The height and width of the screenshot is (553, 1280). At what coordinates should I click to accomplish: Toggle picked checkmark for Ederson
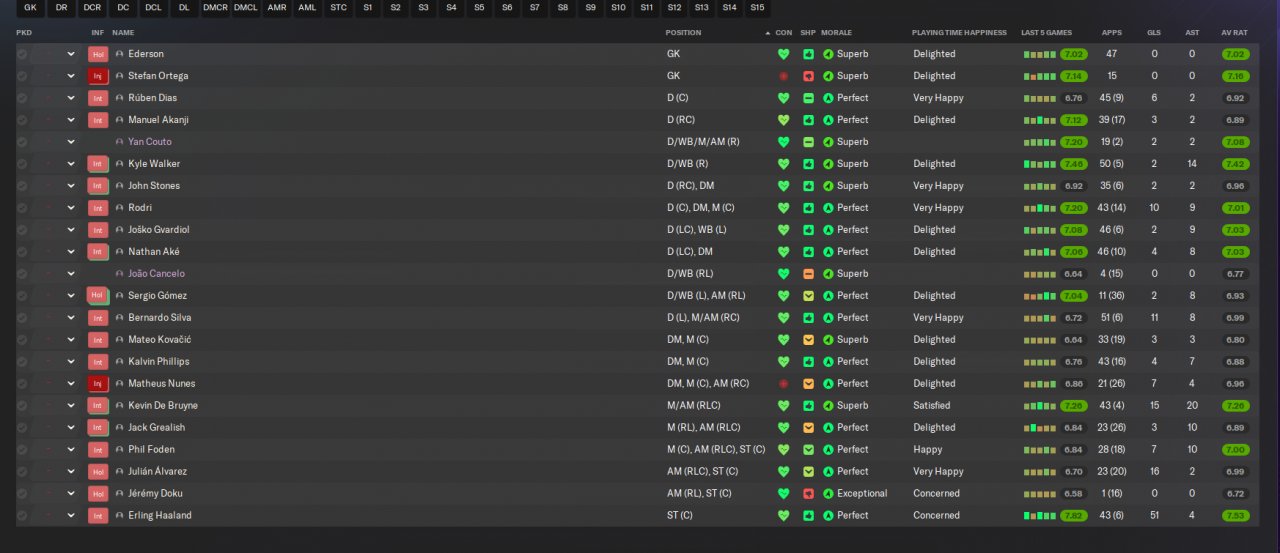tap(22, 54)
